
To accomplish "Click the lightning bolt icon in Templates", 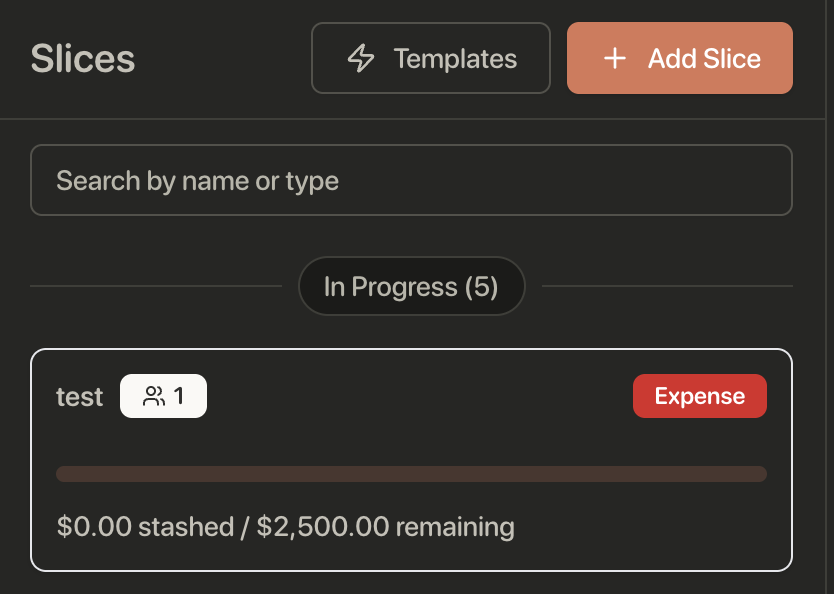I will (361, 58).
